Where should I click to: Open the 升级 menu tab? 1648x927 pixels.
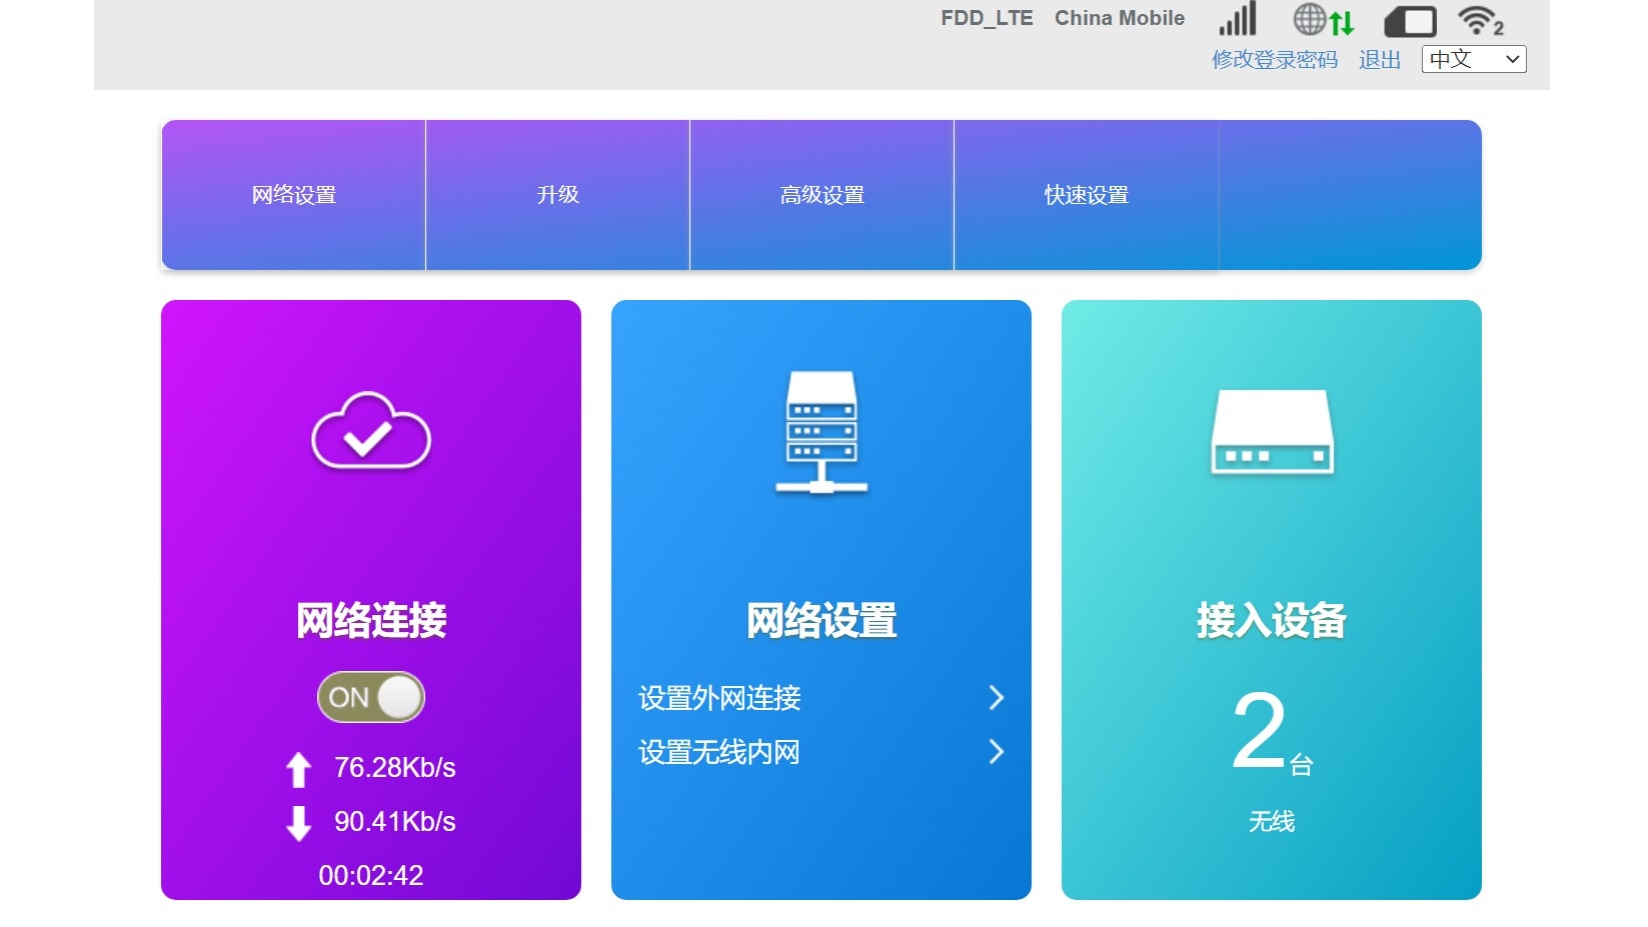pyautogui.click(x=558, y=195)
